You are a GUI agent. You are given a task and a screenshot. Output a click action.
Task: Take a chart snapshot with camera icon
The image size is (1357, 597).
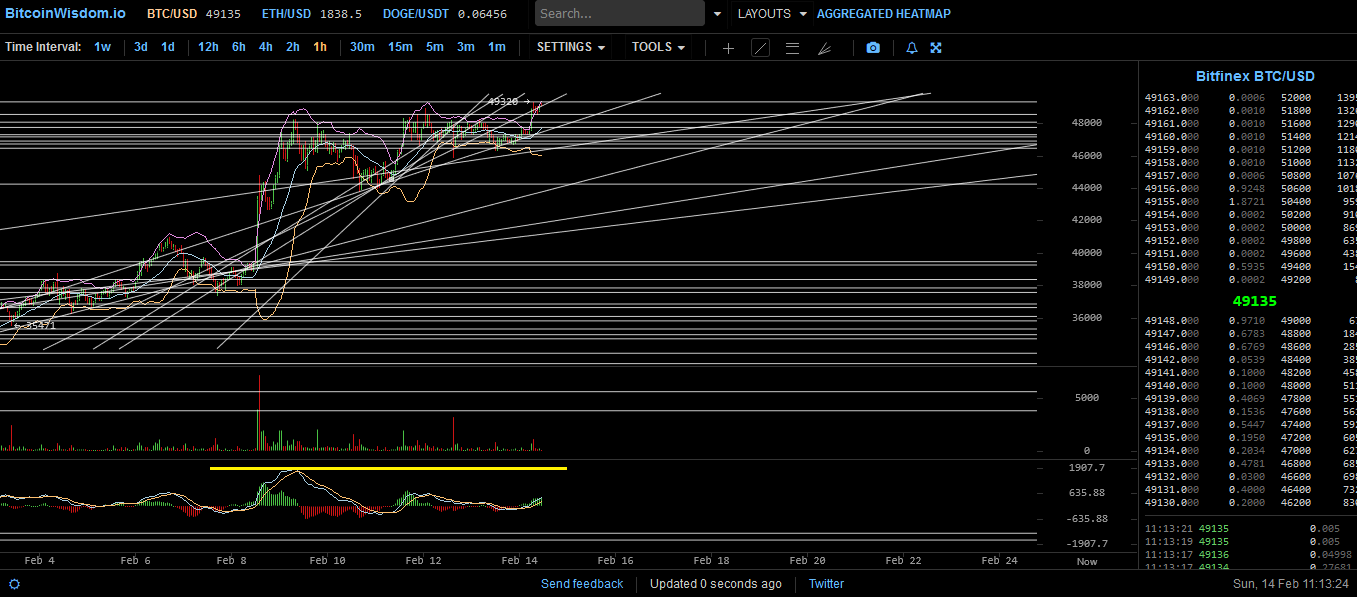tap(873, 48)
